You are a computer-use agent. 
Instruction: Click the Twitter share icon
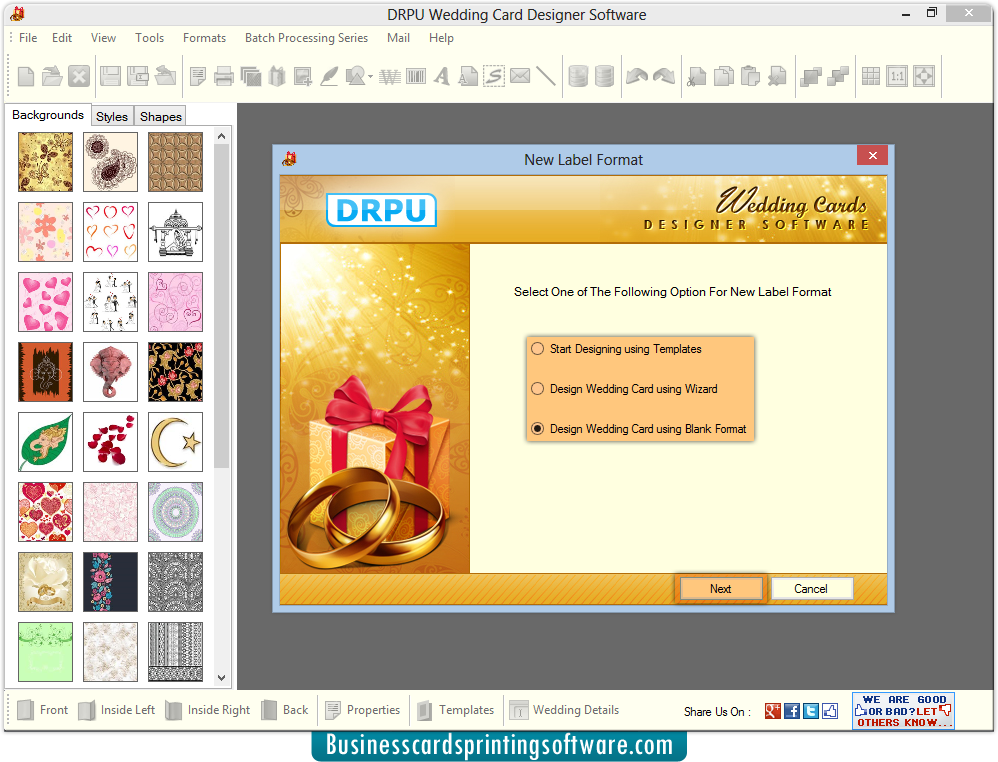[x=811, y=711]
